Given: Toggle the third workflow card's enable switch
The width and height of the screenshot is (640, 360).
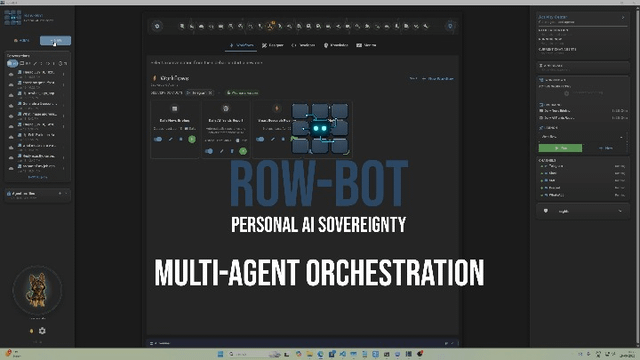Looking at the screenshot, I should pos(260,140).
